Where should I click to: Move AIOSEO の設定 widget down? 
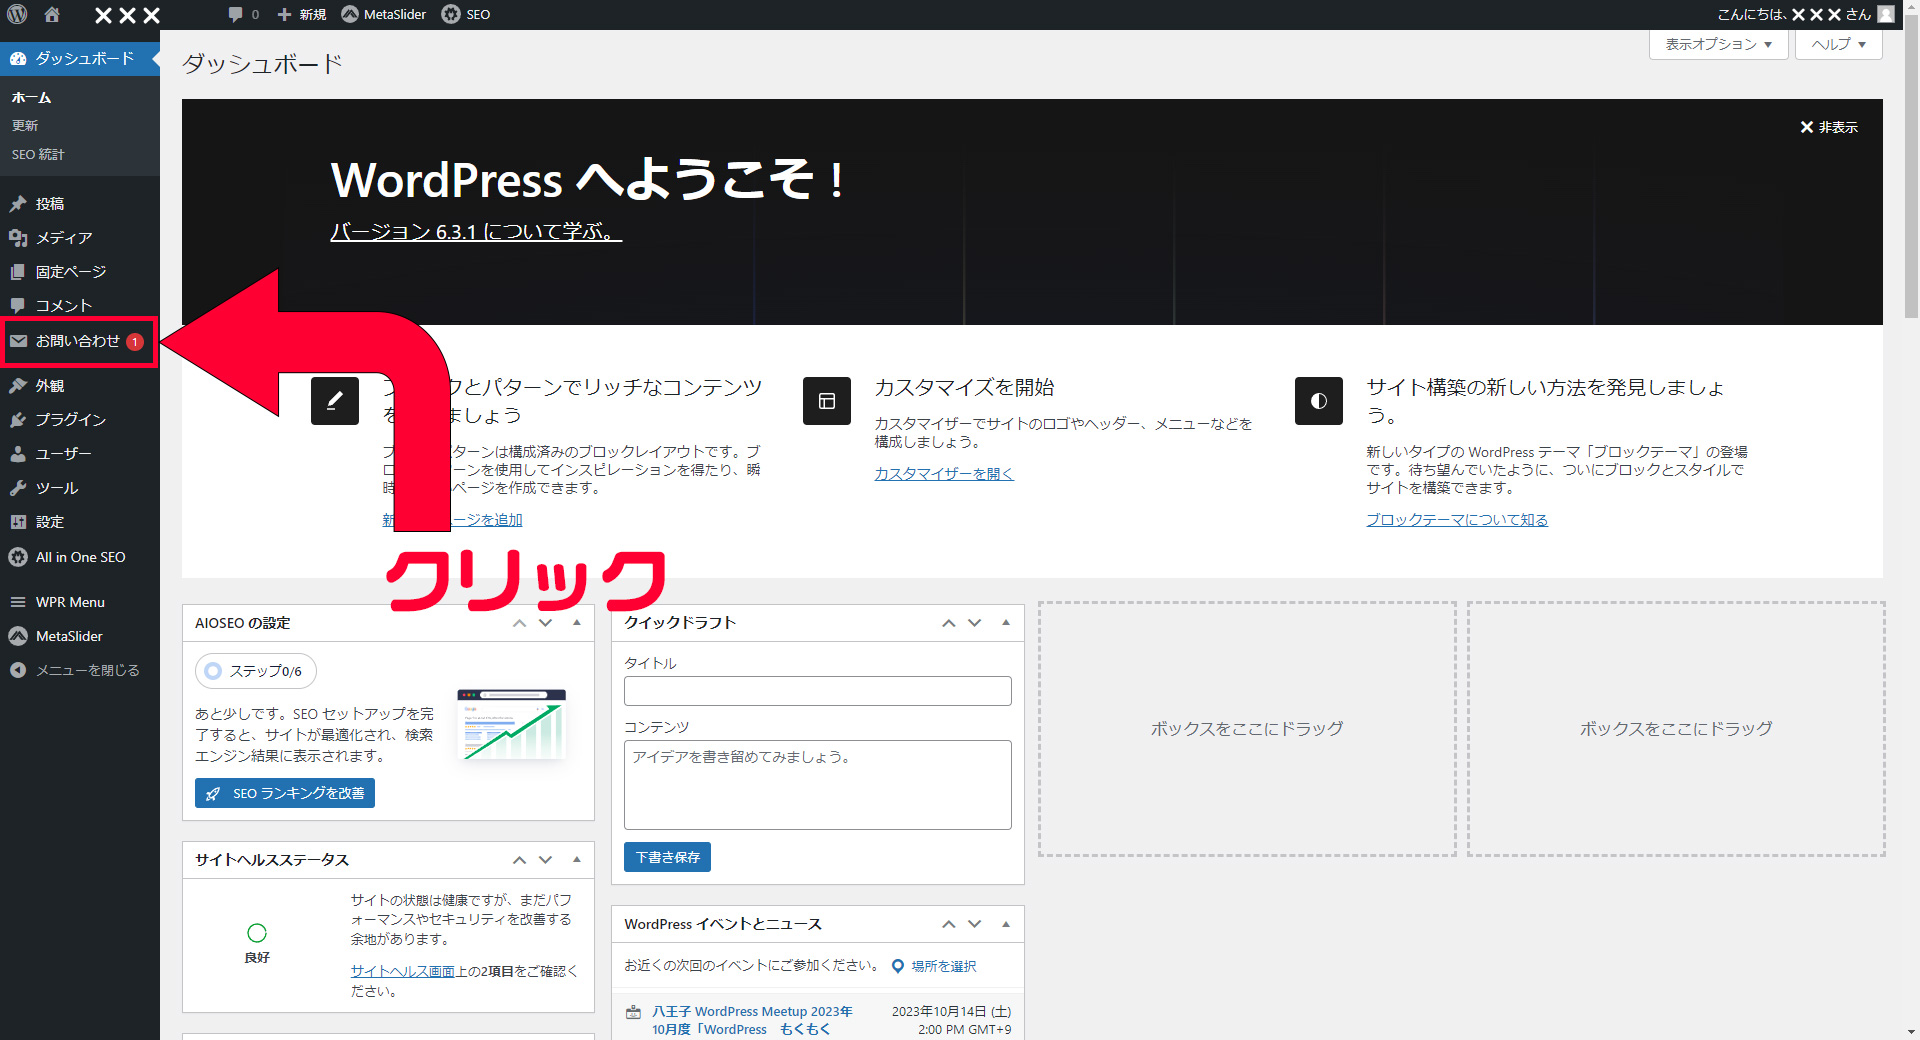tap(545, 623)
